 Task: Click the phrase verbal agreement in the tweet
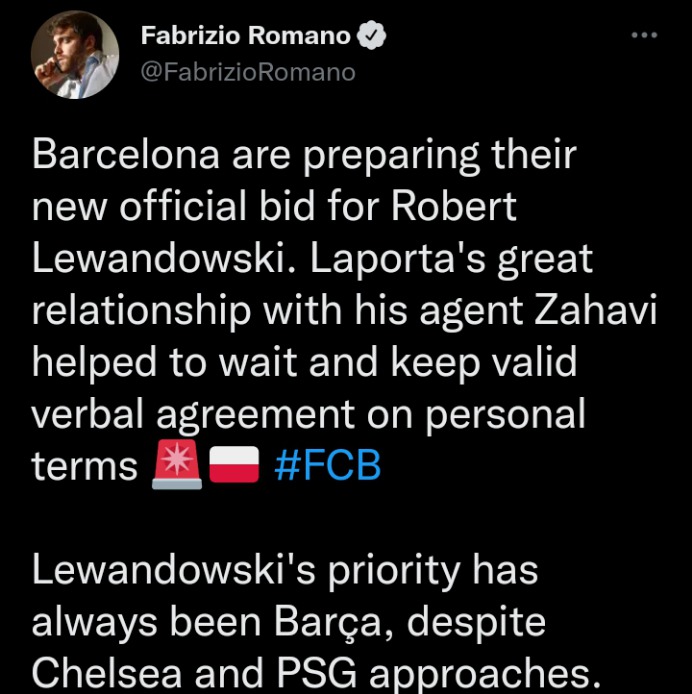point(193,415)
